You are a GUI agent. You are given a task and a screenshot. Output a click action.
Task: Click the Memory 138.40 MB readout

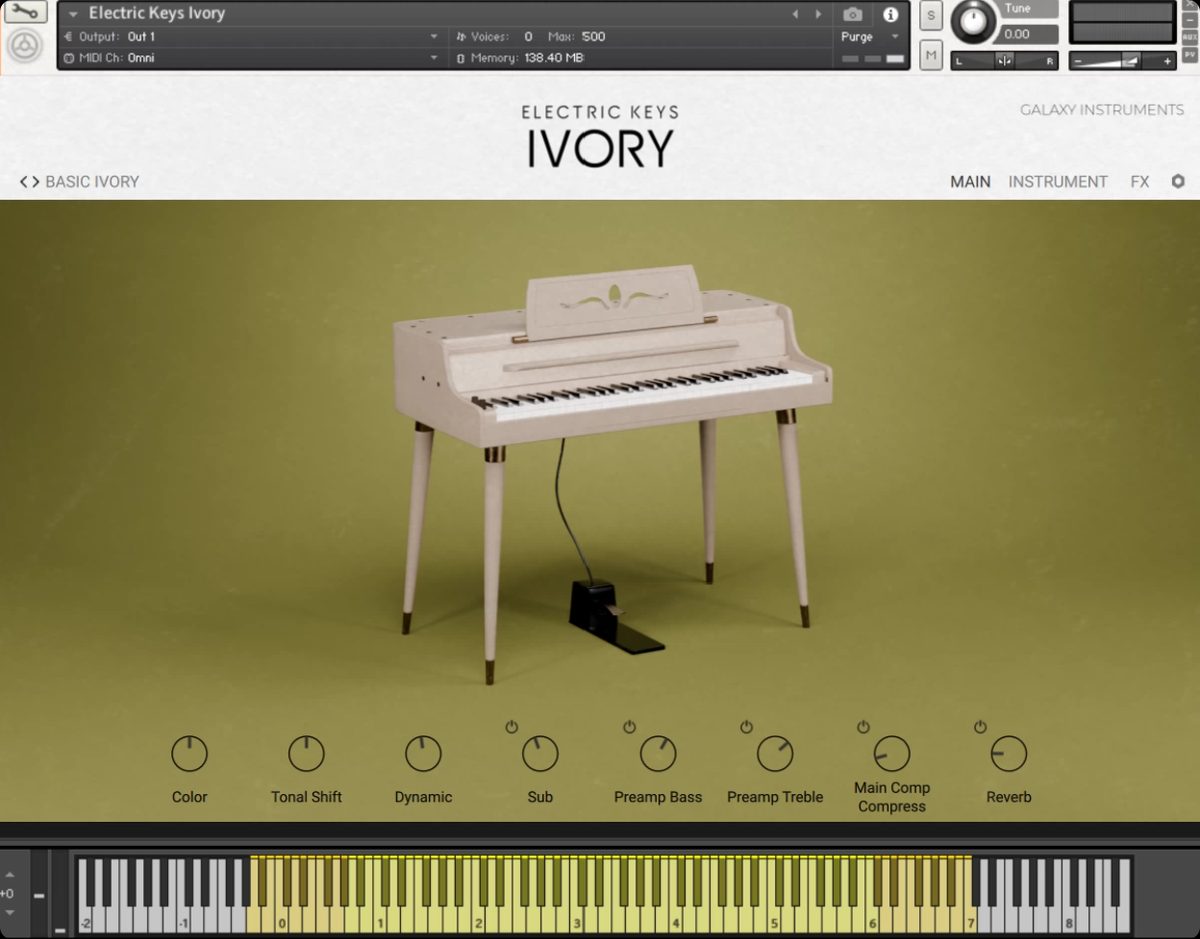(553, 58)
